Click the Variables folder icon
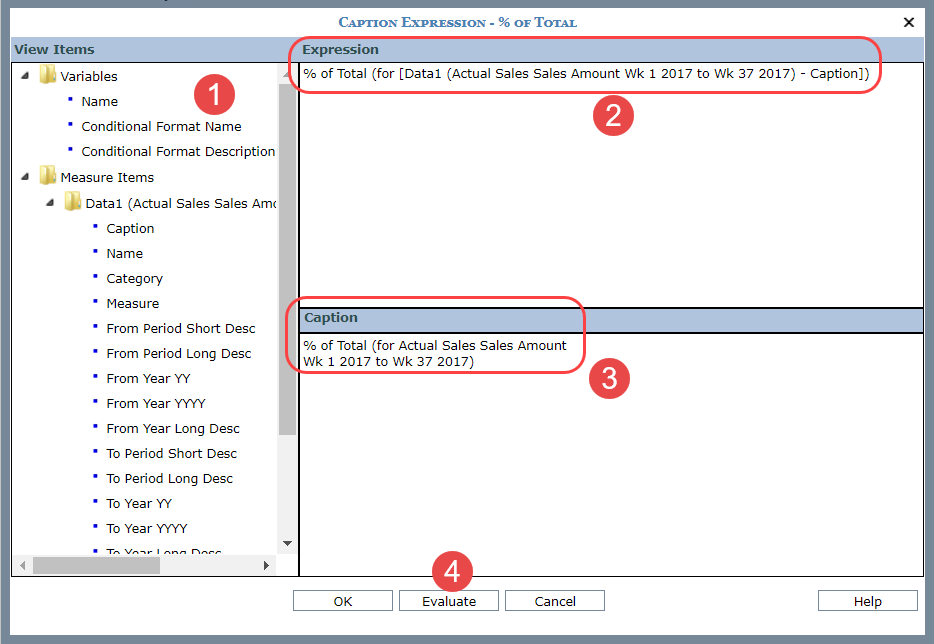Image resolution: width=934 pixels, height=644 pixels. [47, 76]
